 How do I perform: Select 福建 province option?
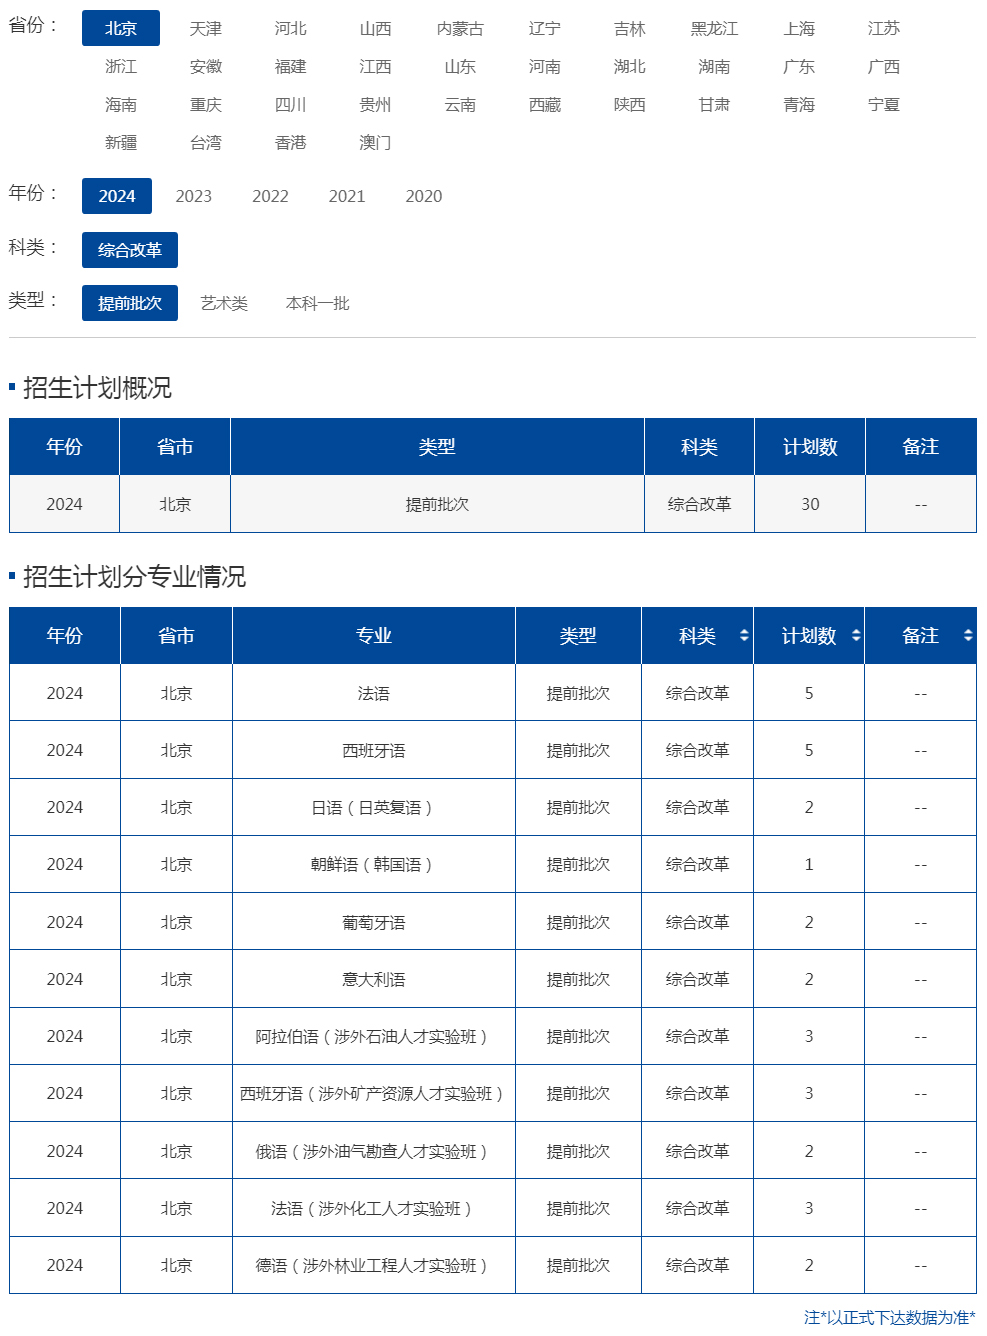291,66
